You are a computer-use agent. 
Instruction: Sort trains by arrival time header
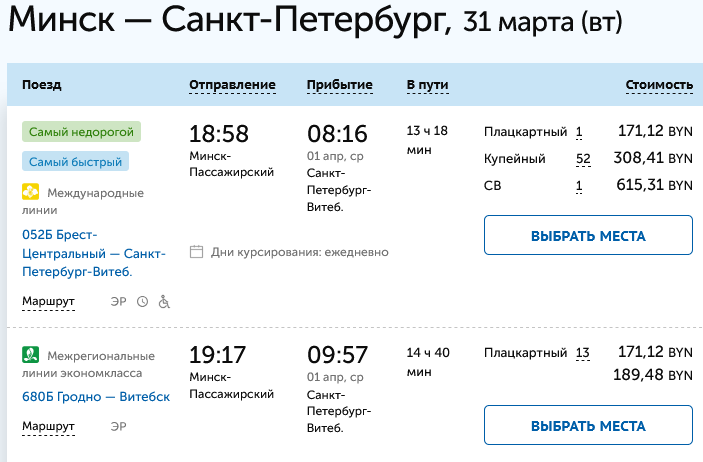(x=339, y=85)
